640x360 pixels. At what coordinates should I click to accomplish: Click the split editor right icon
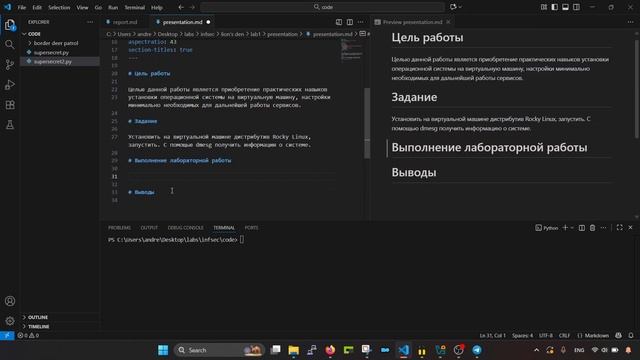click(x=350, y=22)
